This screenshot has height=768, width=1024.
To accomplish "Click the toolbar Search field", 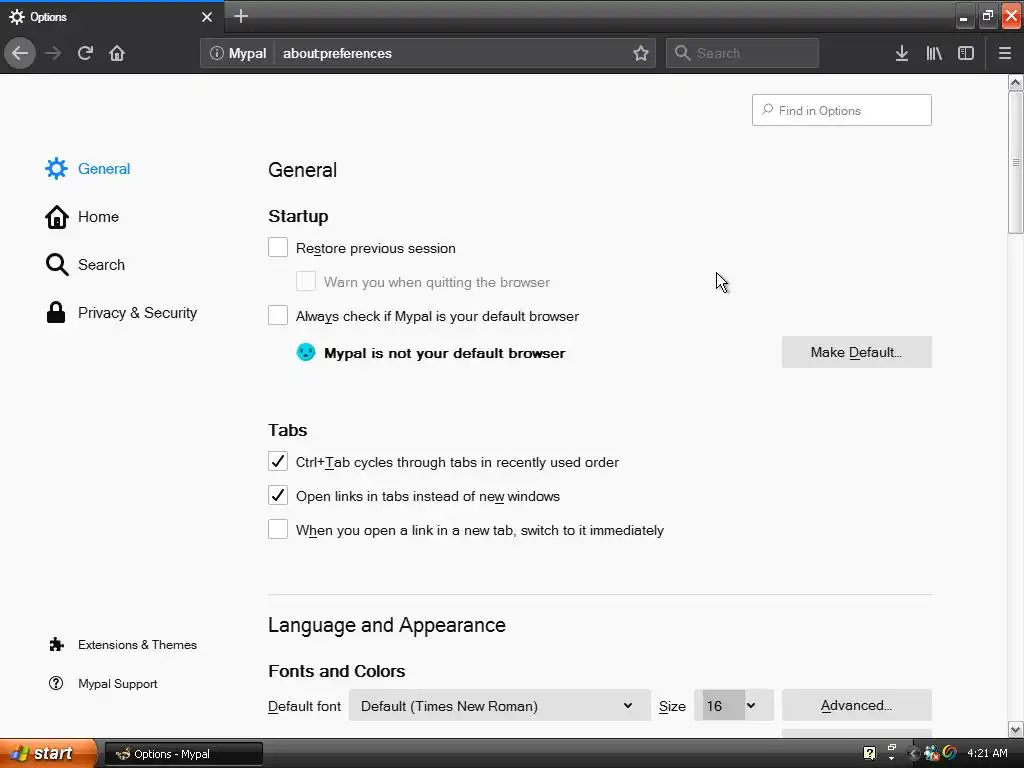I will tap(743, 53).
